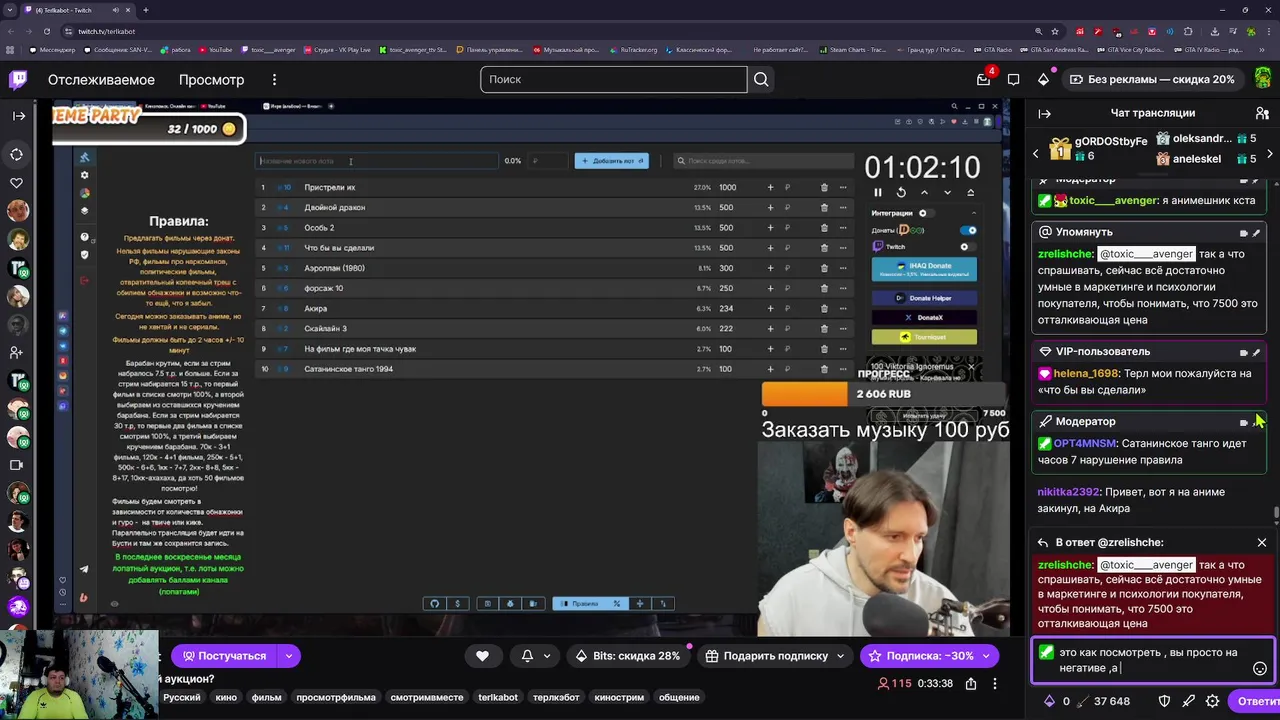Screen dimensions: 1280x720
Task: Click the orange donation progress bar
Action: (805, 394)
